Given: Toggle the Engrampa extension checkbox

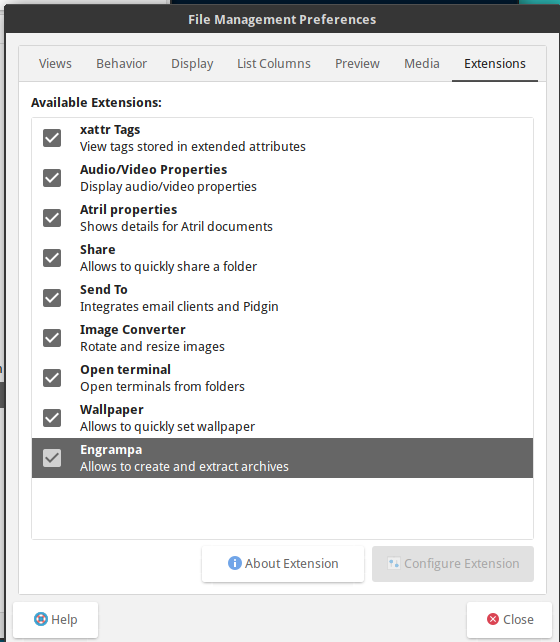Looking at the screenshot, I should 52,458.
